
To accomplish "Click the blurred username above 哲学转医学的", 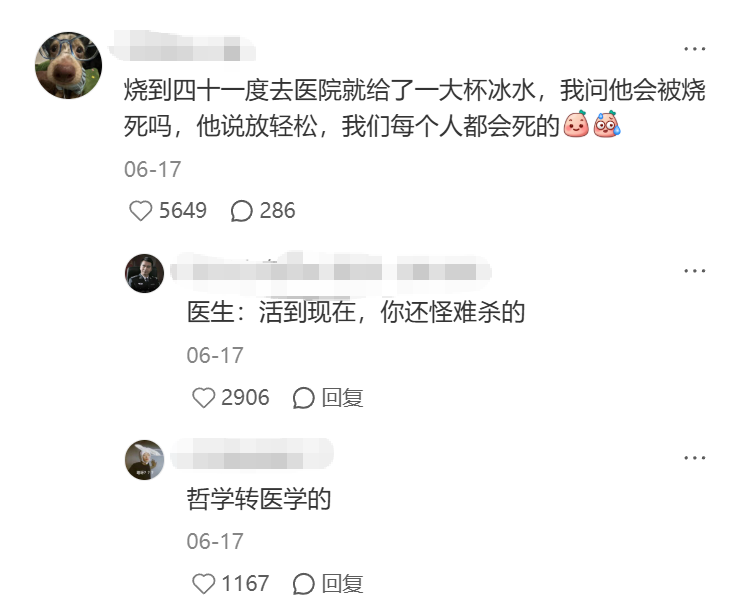I will coord(252,454).
